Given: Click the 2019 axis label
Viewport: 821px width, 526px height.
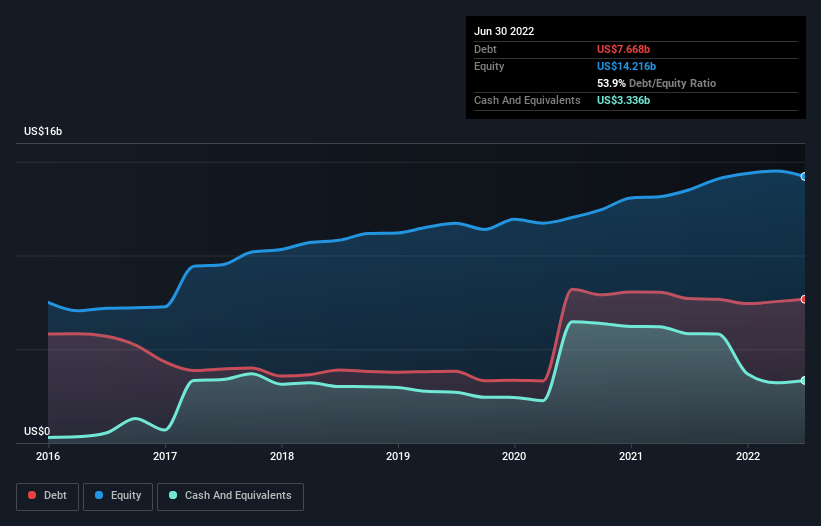Looking at the screenshot, I should 398,456.
